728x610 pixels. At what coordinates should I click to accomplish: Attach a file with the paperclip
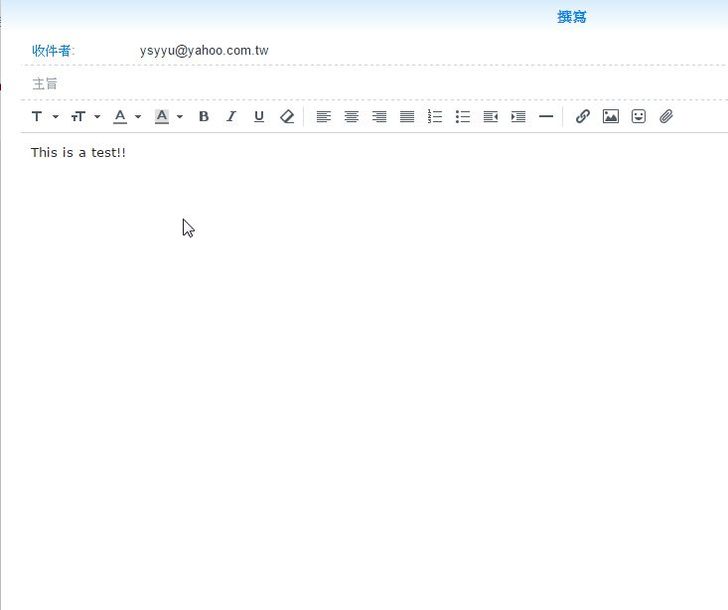(x=666, y=116)
